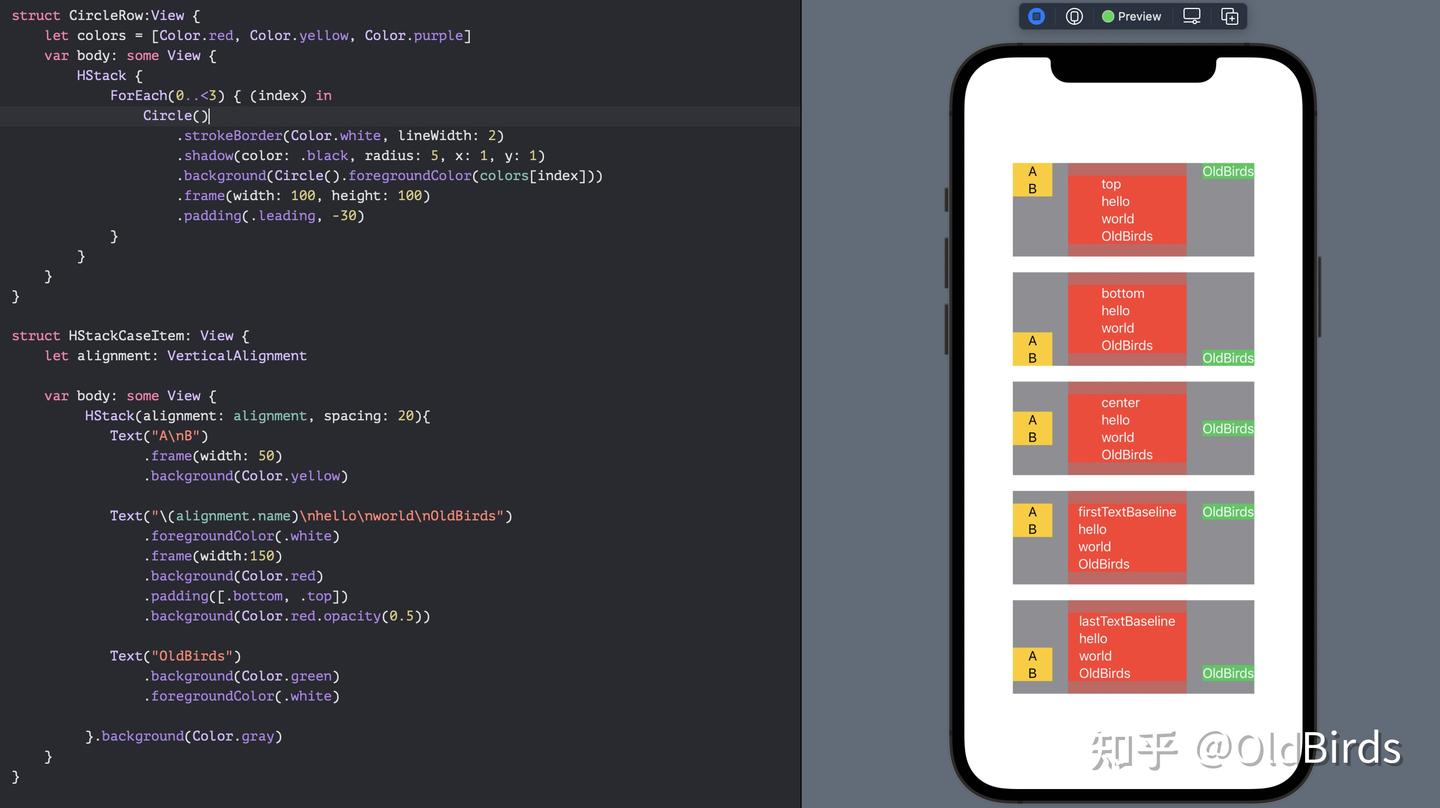Click the "let alignment: VerticalAlignment" line
This screenshot has height=808, width=1440.
176,355
